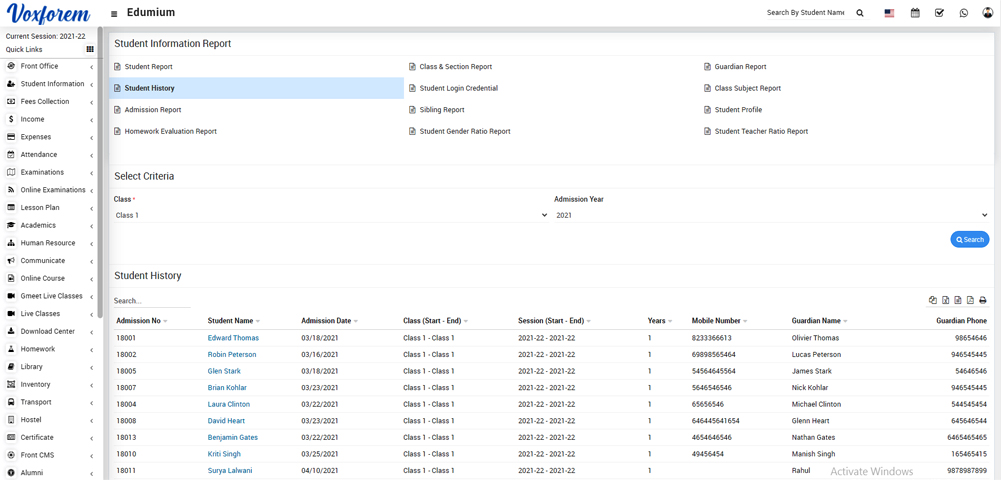Click the task checklist icon in header
Screen dimensions: 1001x480
939,13
